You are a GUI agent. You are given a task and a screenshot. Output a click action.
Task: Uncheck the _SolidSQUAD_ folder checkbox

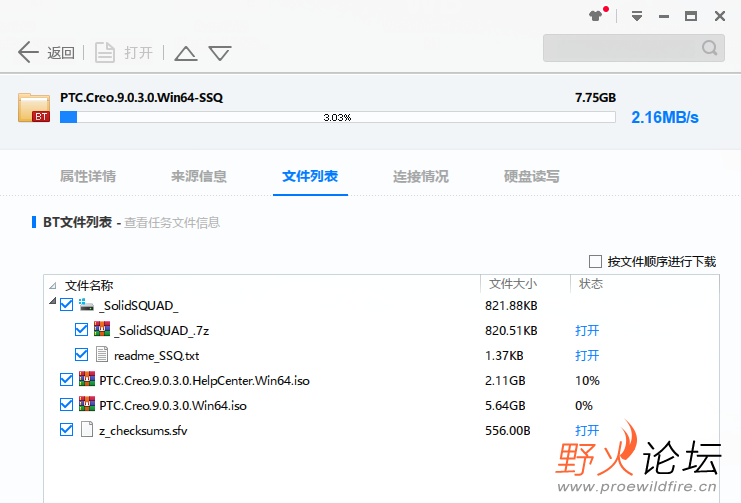66,305
